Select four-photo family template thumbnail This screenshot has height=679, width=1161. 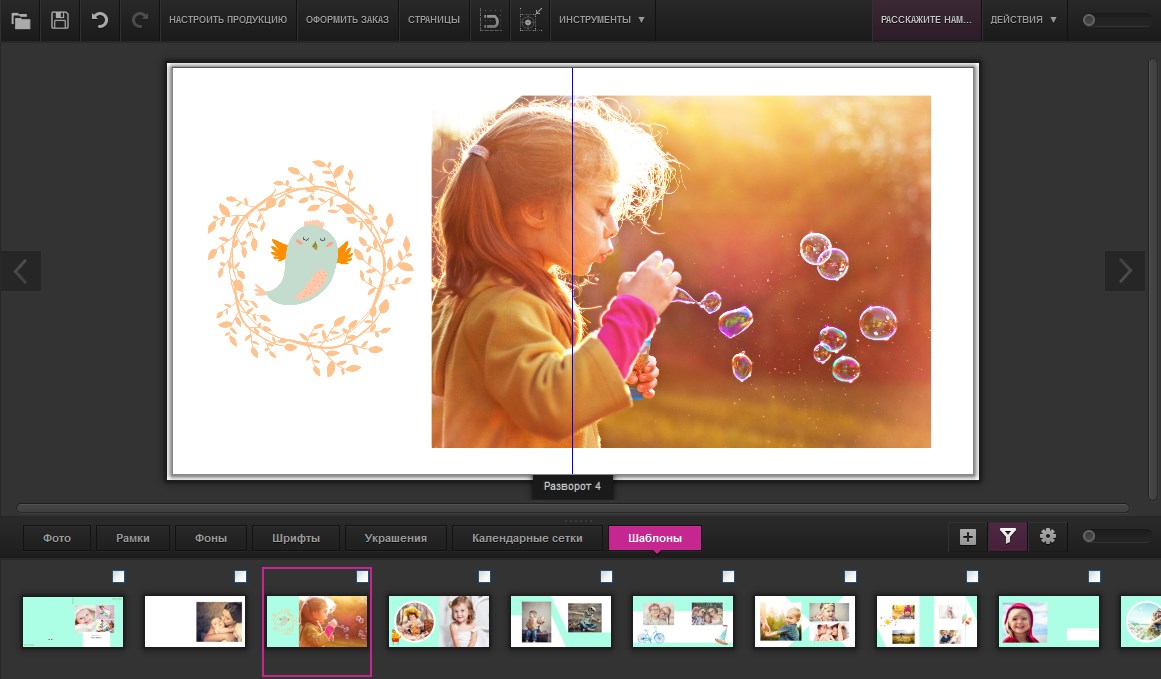805,621
